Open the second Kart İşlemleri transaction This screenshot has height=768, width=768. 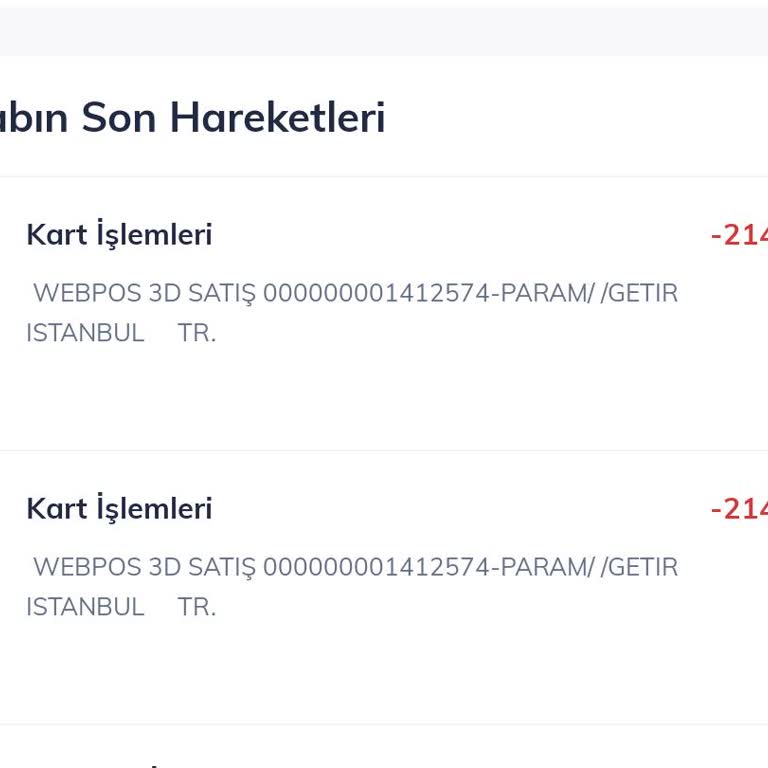(119, 509)
